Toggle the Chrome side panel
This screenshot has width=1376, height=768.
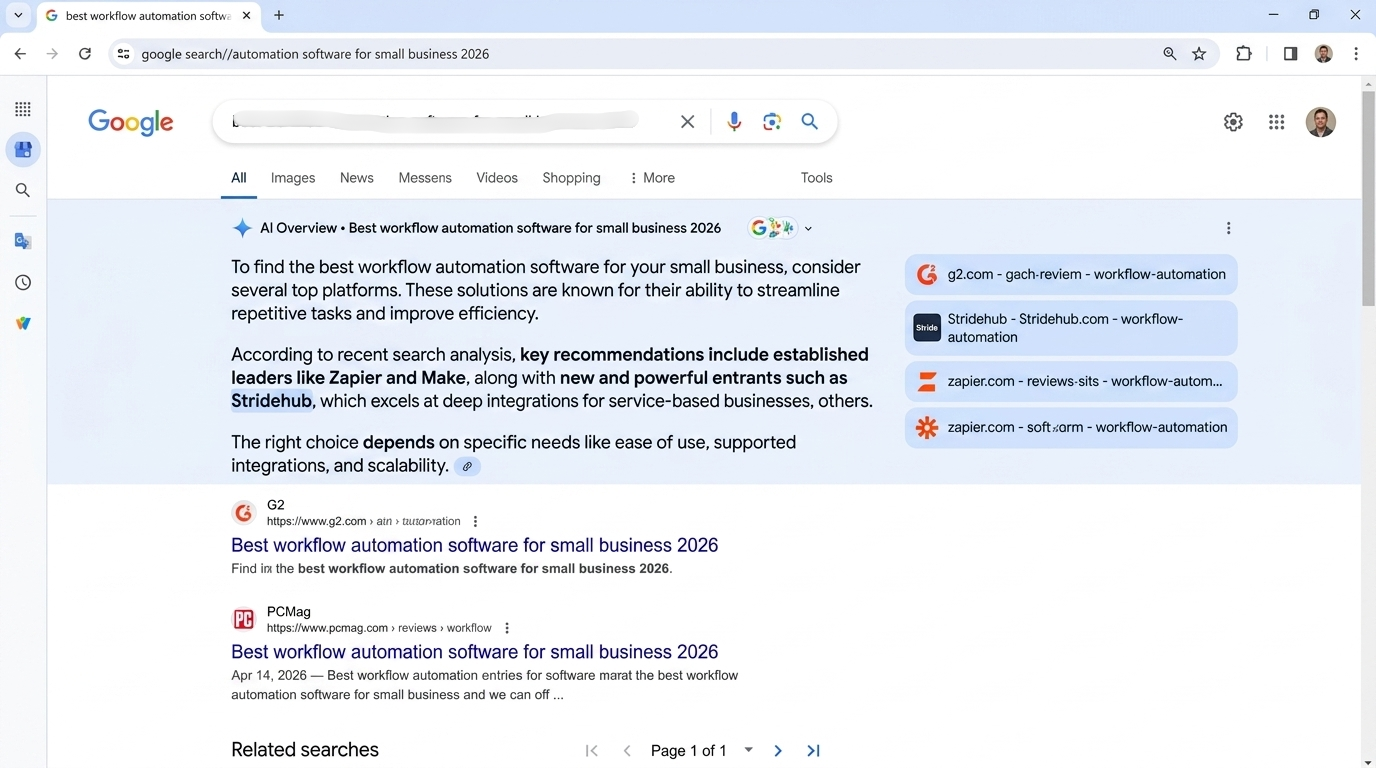pyautogui.click(x=1290, y=54)
